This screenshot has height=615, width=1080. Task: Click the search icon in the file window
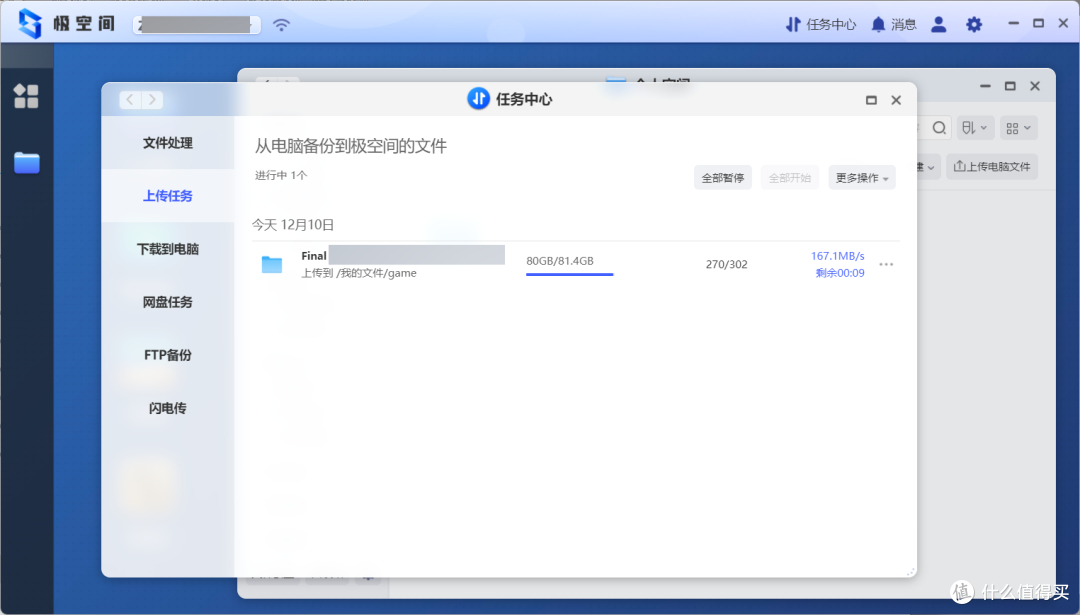(x=939, y=128)
